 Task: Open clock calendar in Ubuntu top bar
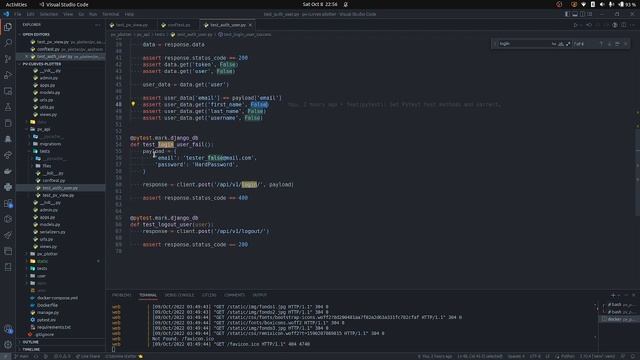click(320, 4)
